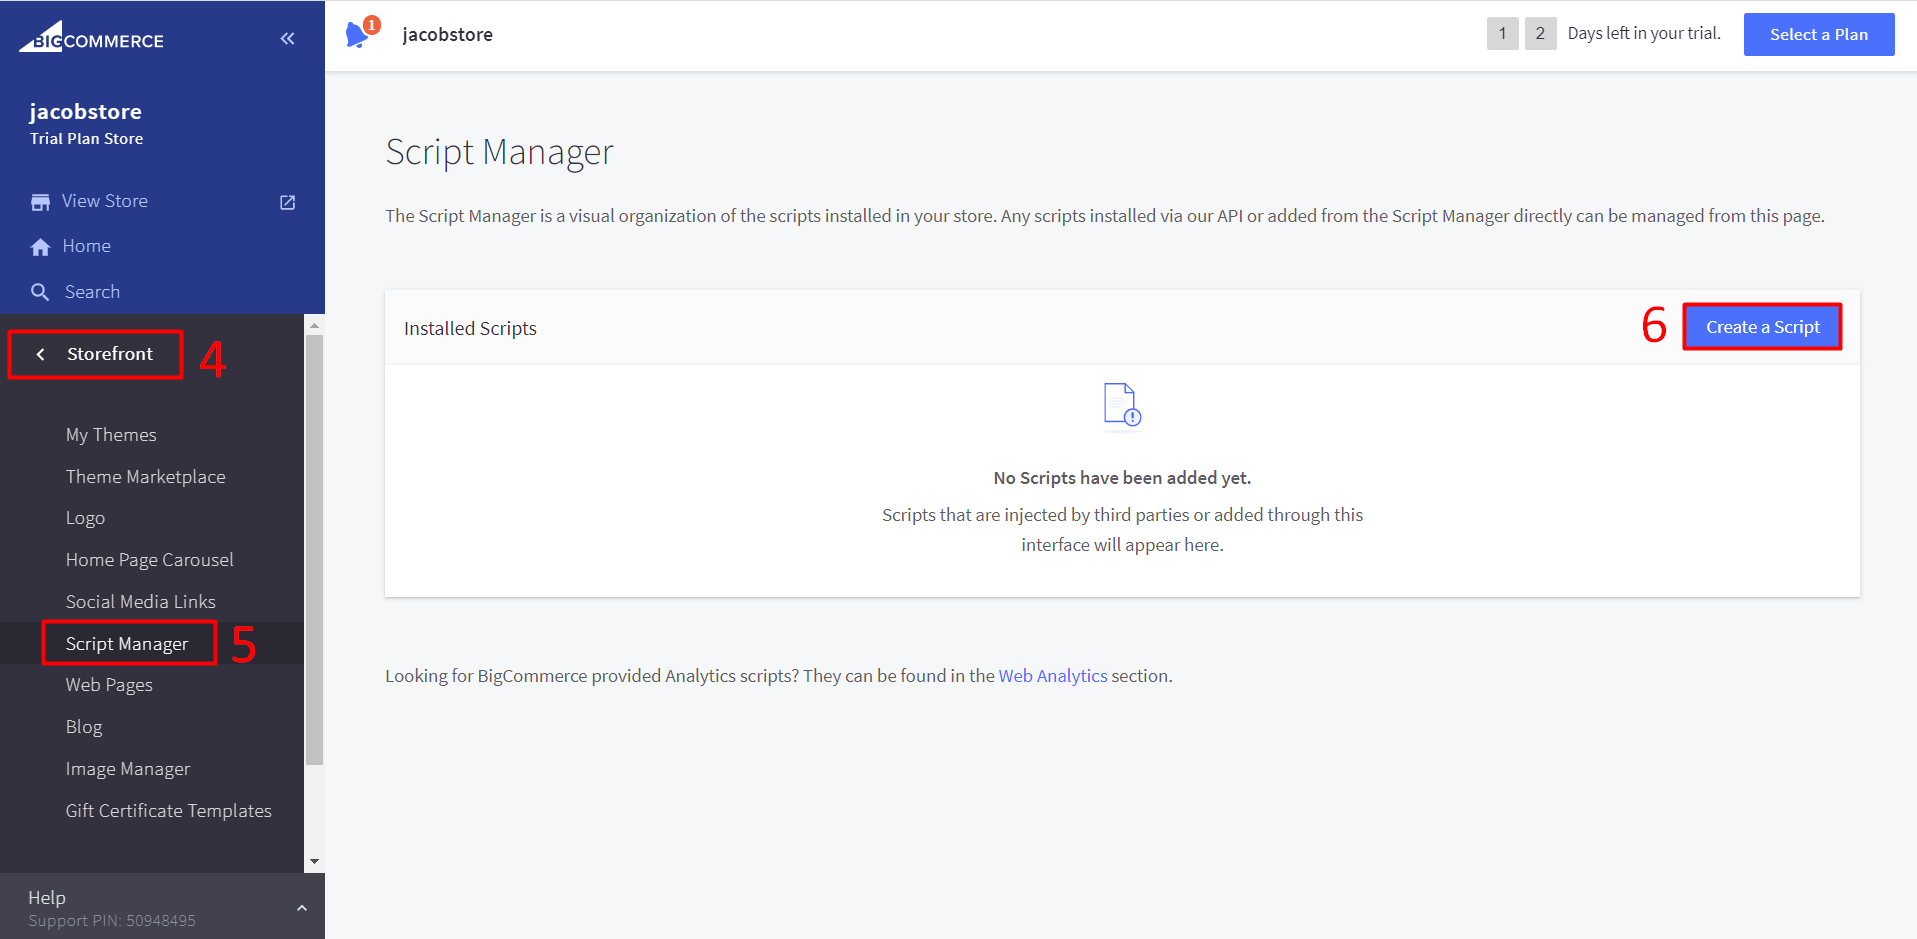This screenshot has width=1917, height=939.
Task: Open My Themes menu item
Action: (x=111, y=435)
